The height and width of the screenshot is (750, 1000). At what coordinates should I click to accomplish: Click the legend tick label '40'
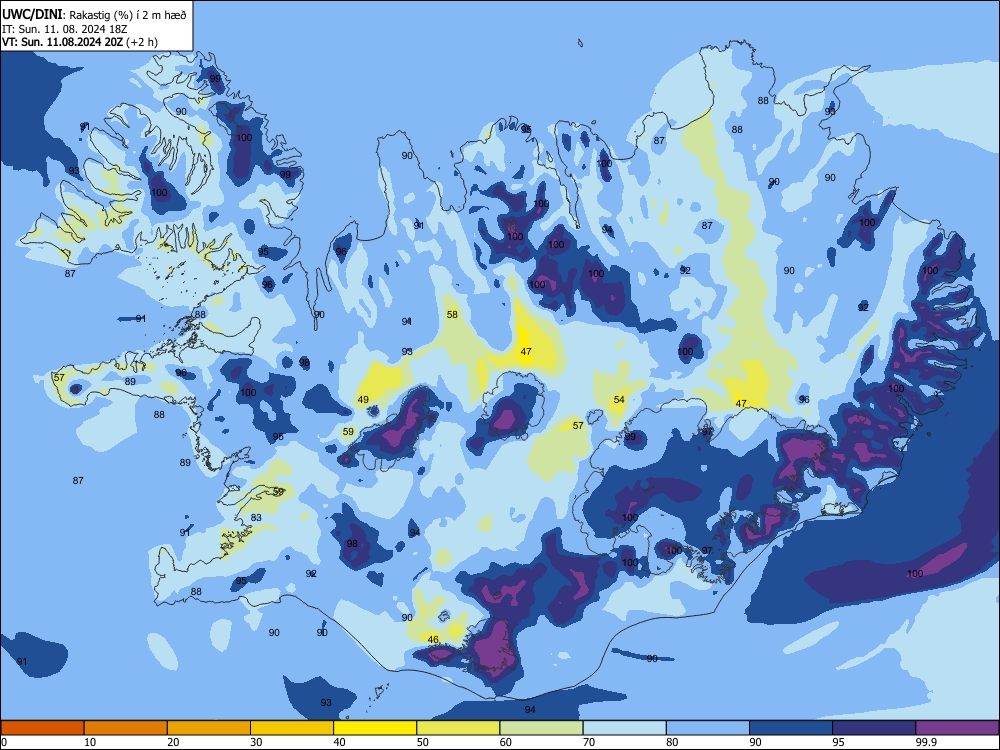click(339, 742)
